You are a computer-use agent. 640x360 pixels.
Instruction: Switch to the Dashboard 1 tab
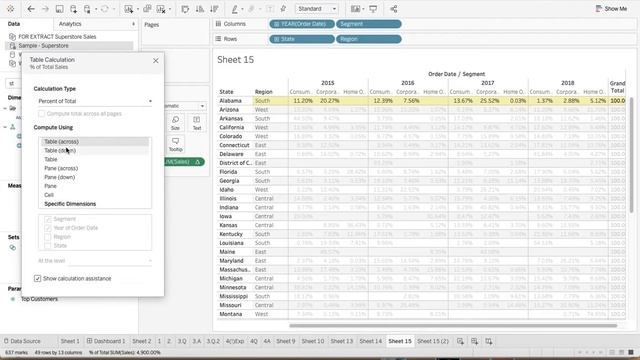coord(106,341)
